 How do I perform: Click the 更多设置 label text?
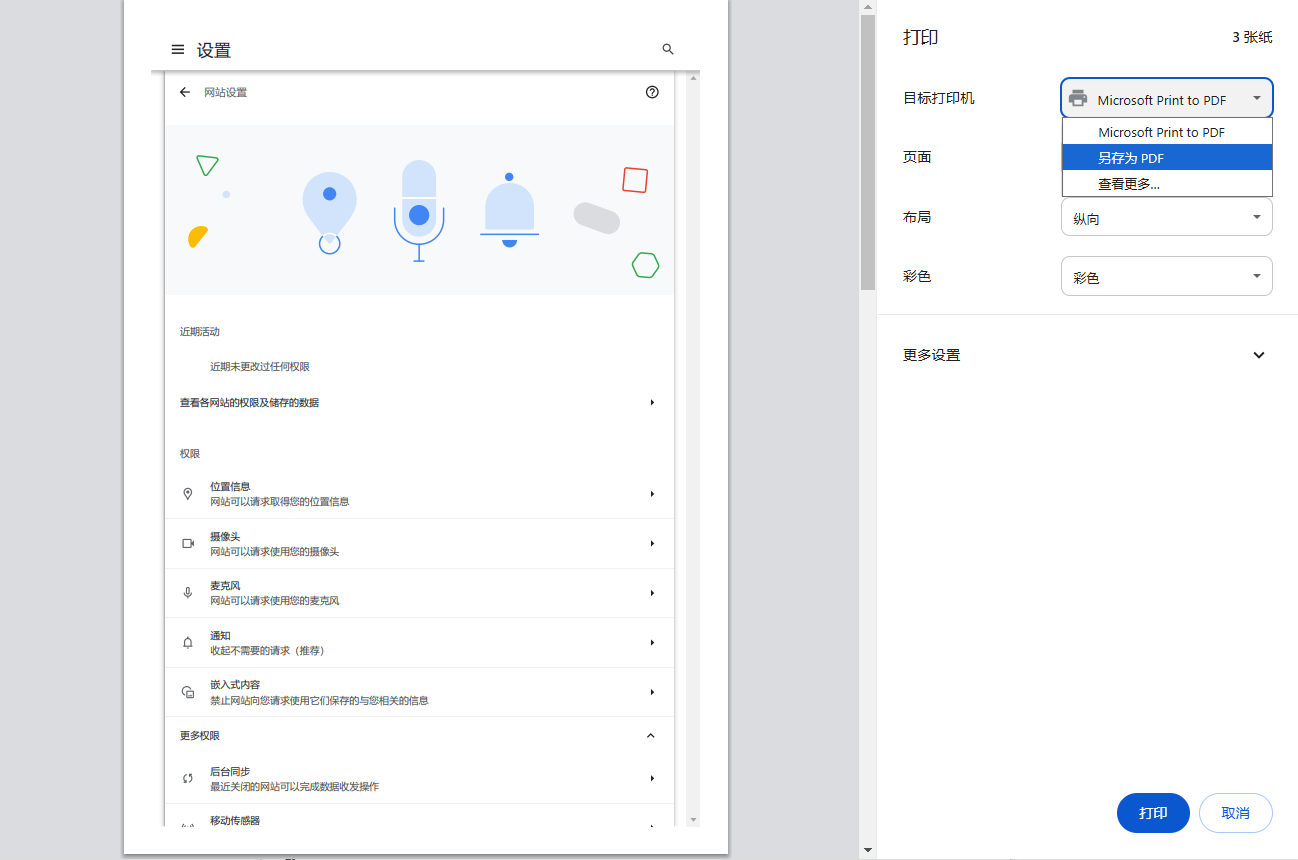coord(931,355)
